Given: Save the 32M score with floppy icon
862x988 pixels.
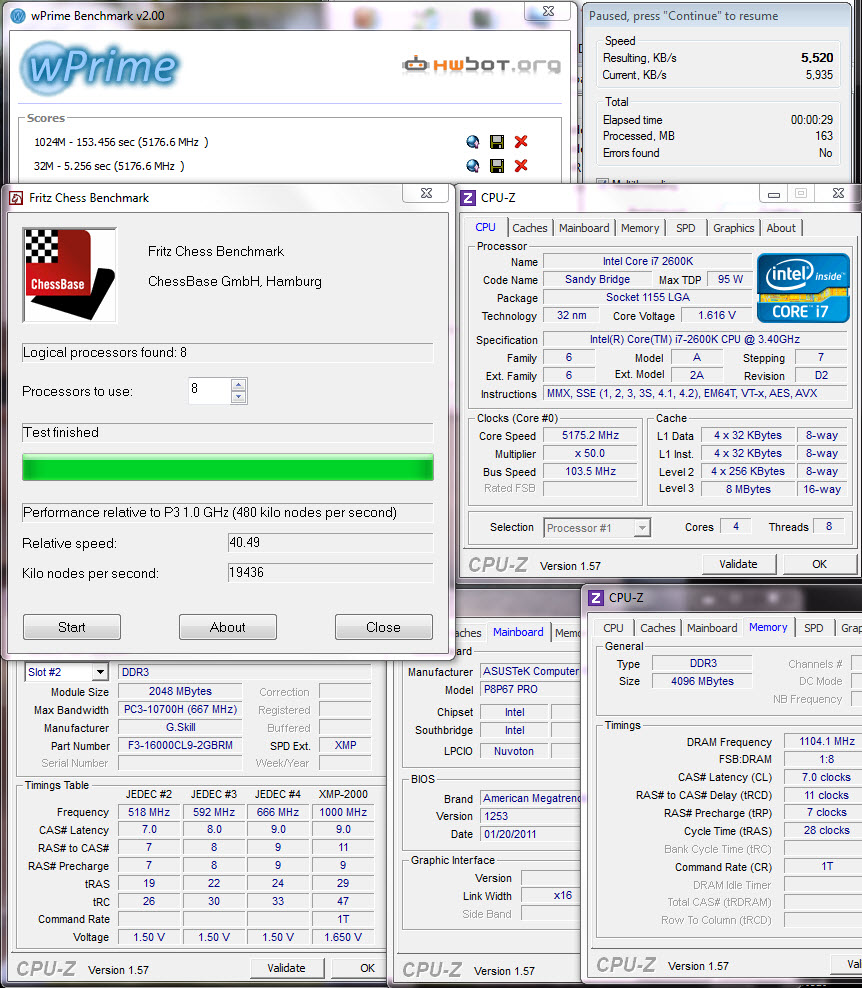Looking at the screenshot, I should pyautogui.click(x=497, y=166).
